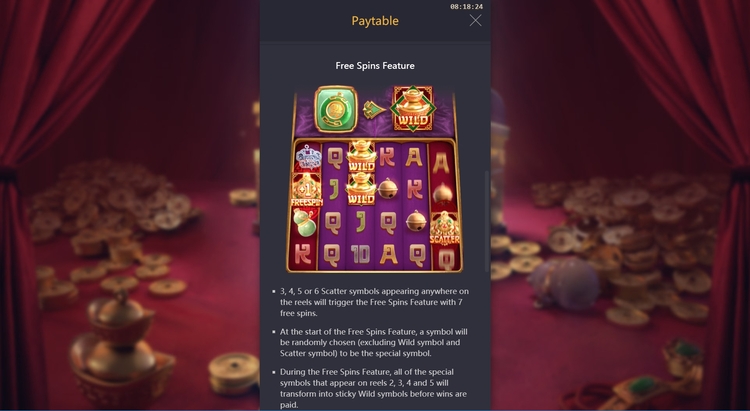
Task: Click the lower Wild symbol on reel three
Action: point(361,189)
